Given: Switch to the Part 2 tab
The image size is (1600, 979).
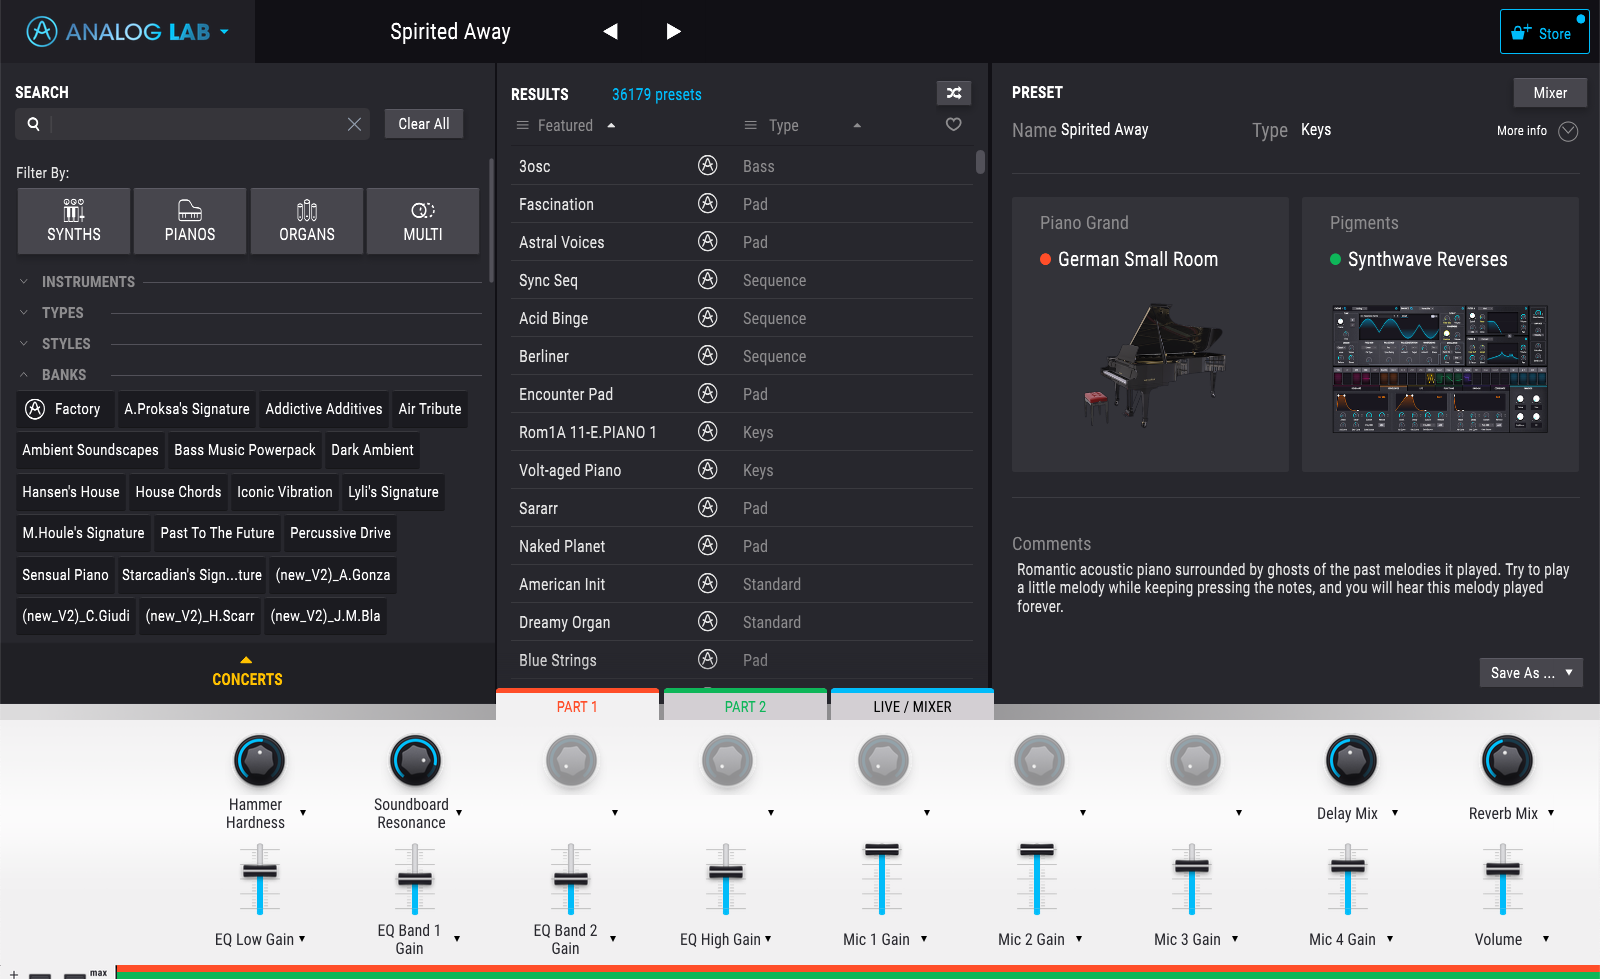Looking at the screenshot, I should [745, 706].
